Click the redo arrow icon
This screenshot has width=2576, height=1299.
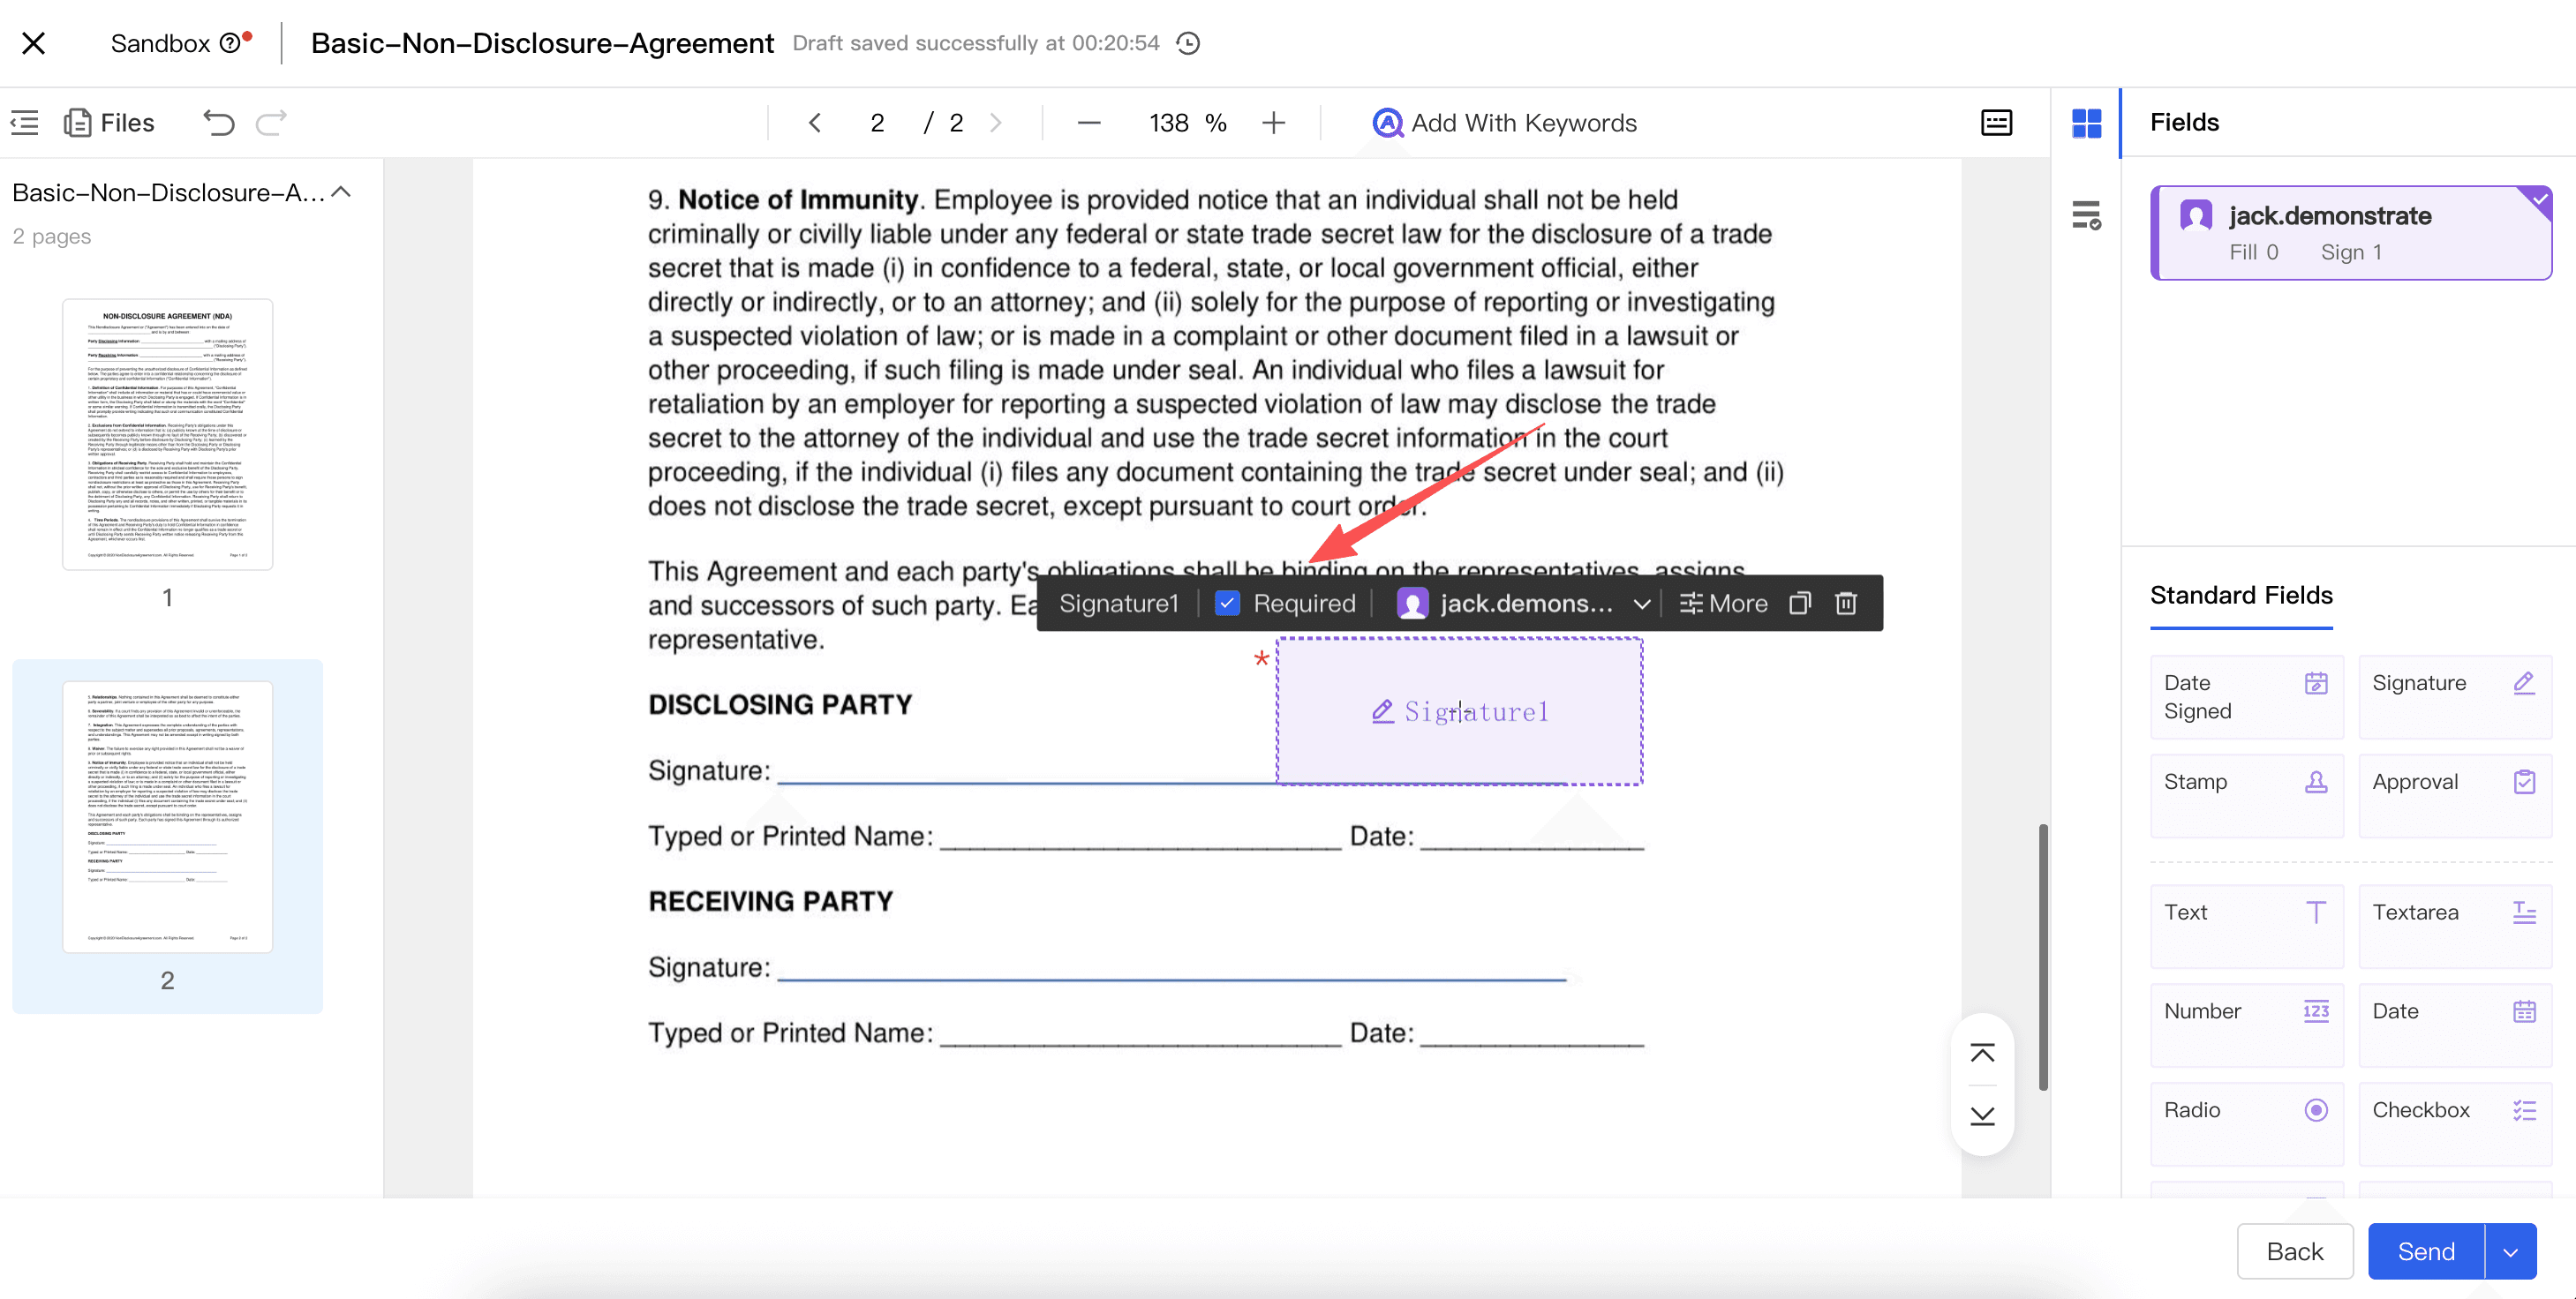click(271, 123)
